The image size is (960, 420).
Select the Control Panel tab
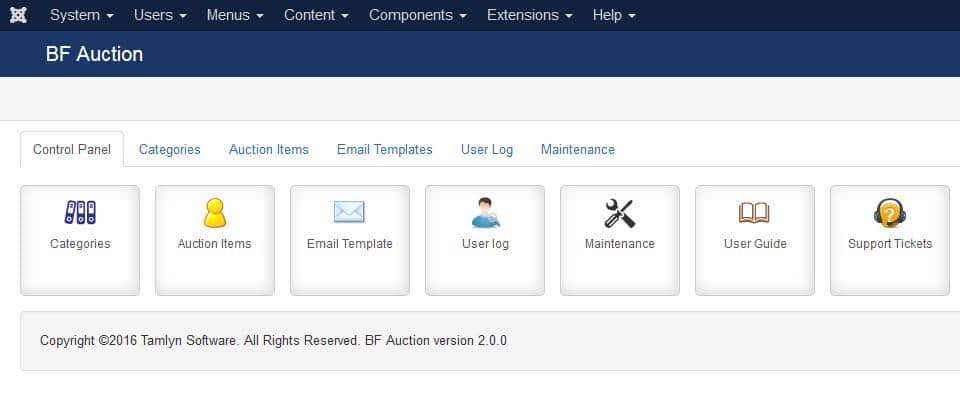point(72,149)
